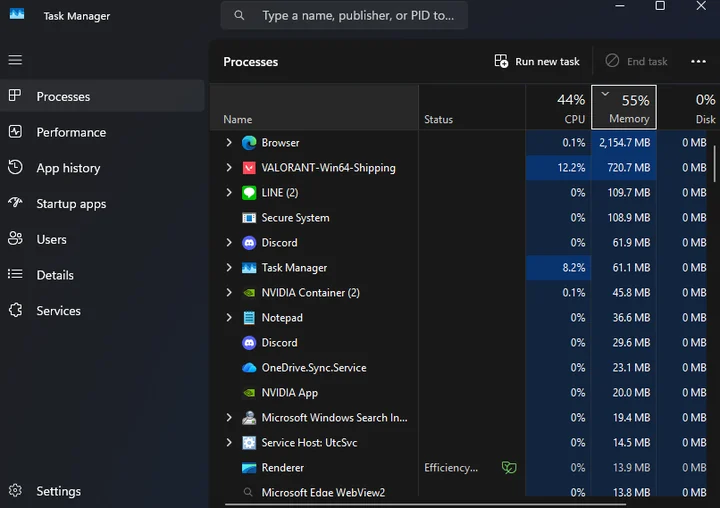Image resolution: width=720 pixels, height=508 pixels.
Task: Sort by the Disk column header
Action: click(x=688, y=107)
